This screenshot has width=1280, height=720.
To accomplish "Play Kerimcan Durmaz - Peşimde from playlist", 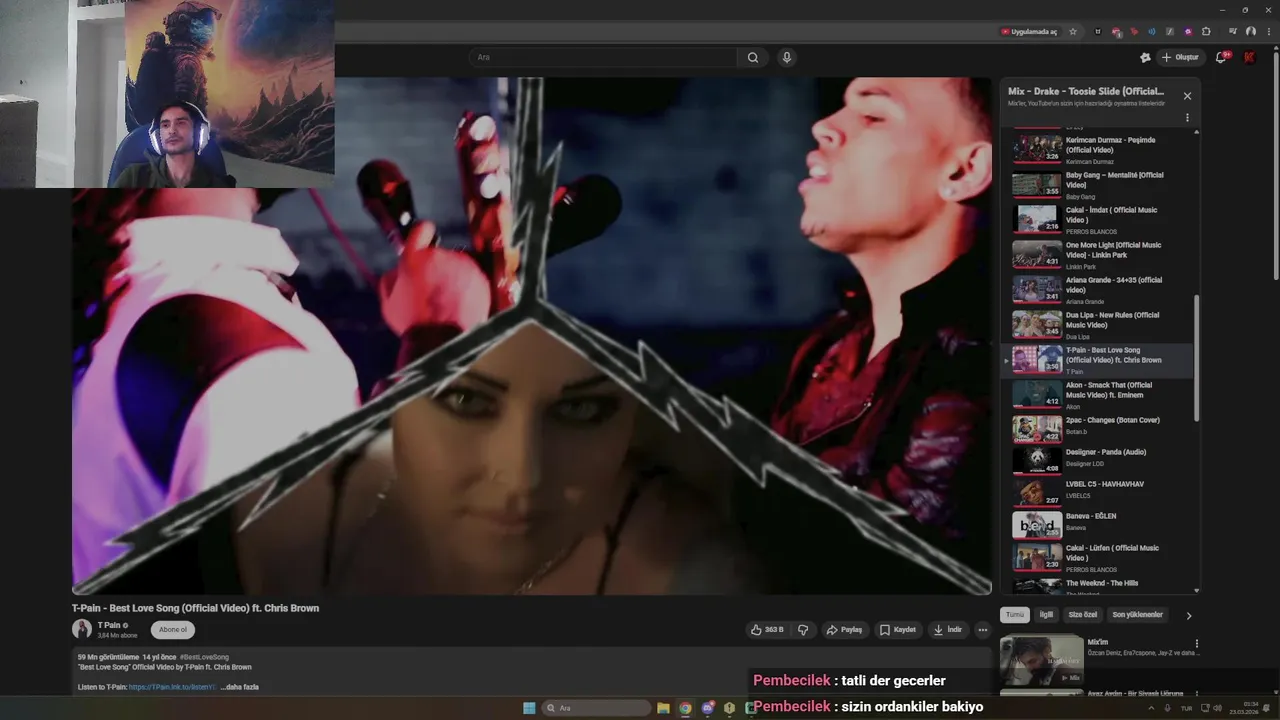I will pos(1097,149).
